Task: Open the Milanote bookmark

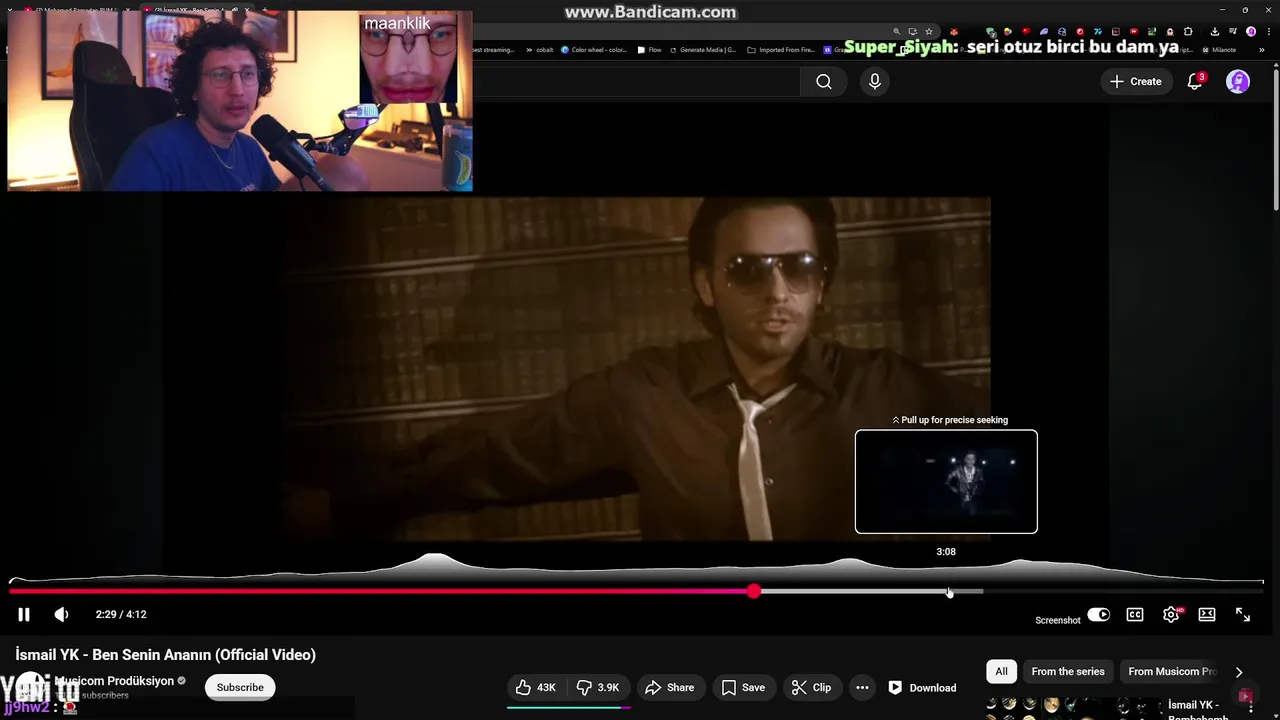Action: pyautogui.click(x=1220, y=49)
